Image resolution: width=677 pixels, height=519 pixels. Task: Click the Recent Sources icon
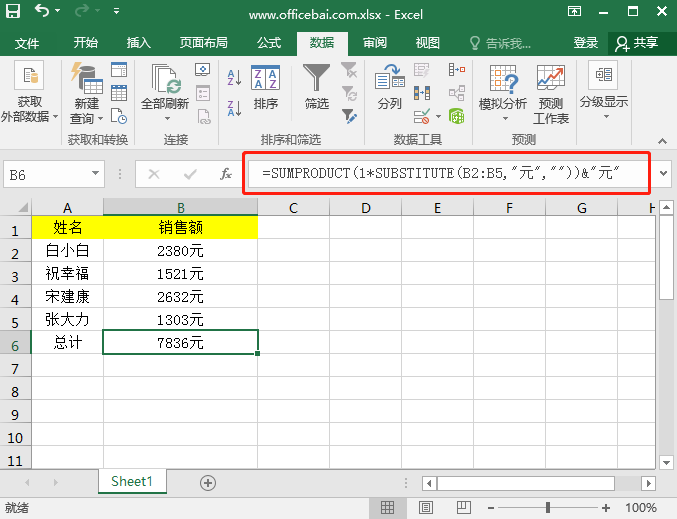(x=119, y=116)
